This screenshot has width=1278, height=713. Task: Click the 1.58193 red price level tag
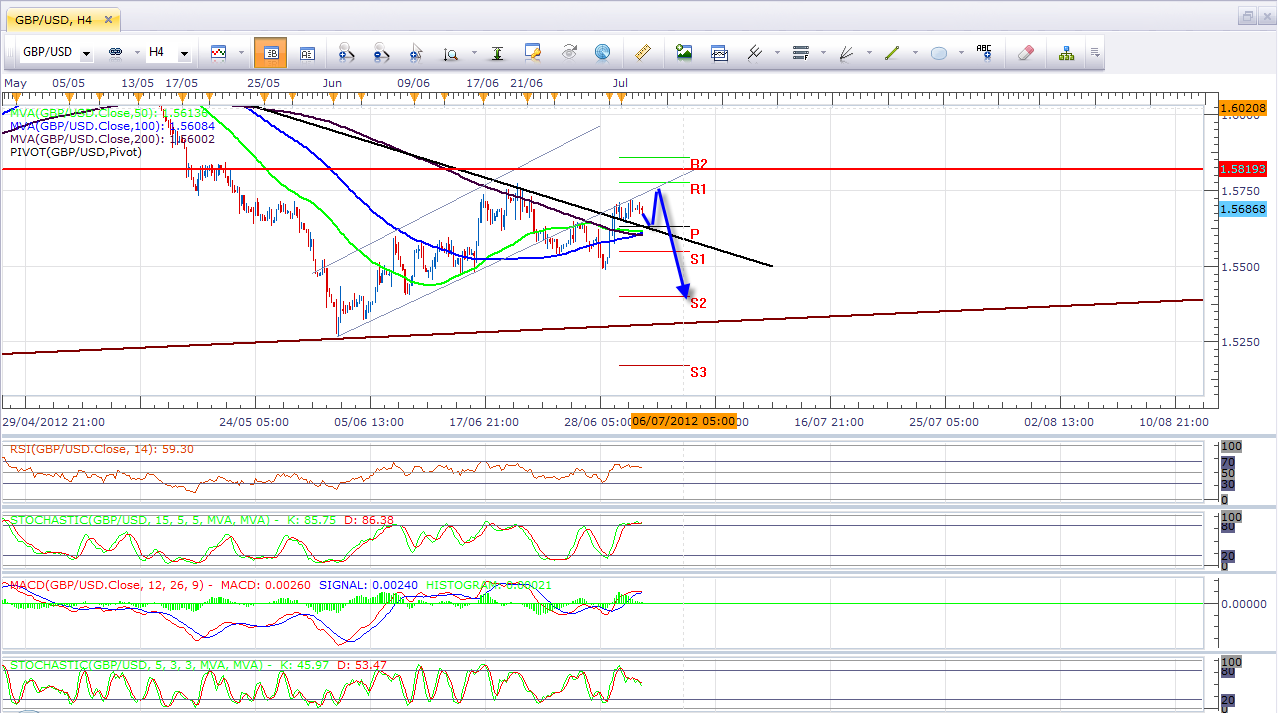point(1243,169)
